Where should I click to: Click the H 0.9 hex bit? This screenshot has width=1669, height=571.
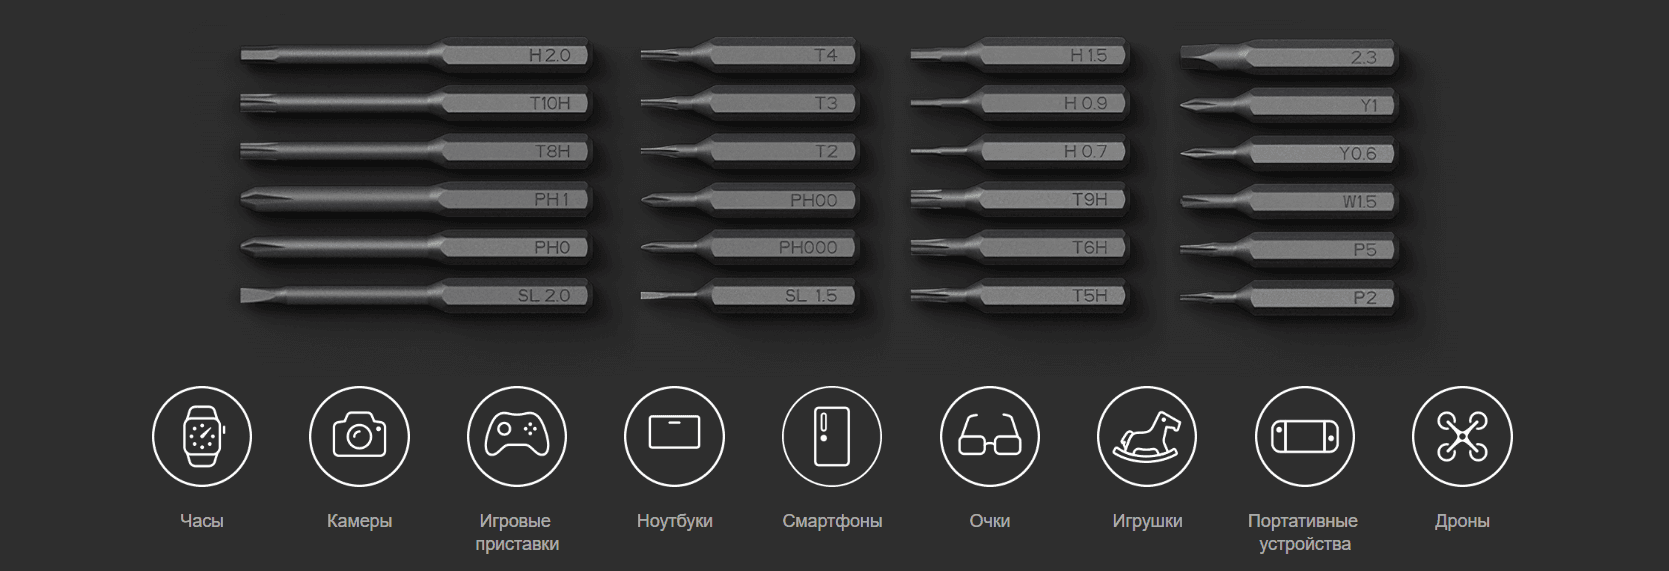point(1020,103)
